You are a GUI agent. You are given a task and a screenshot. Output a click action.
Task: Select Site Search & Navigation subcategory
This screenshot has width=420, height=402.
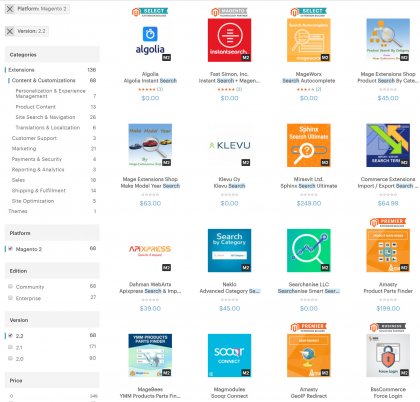tap(45, 117)
